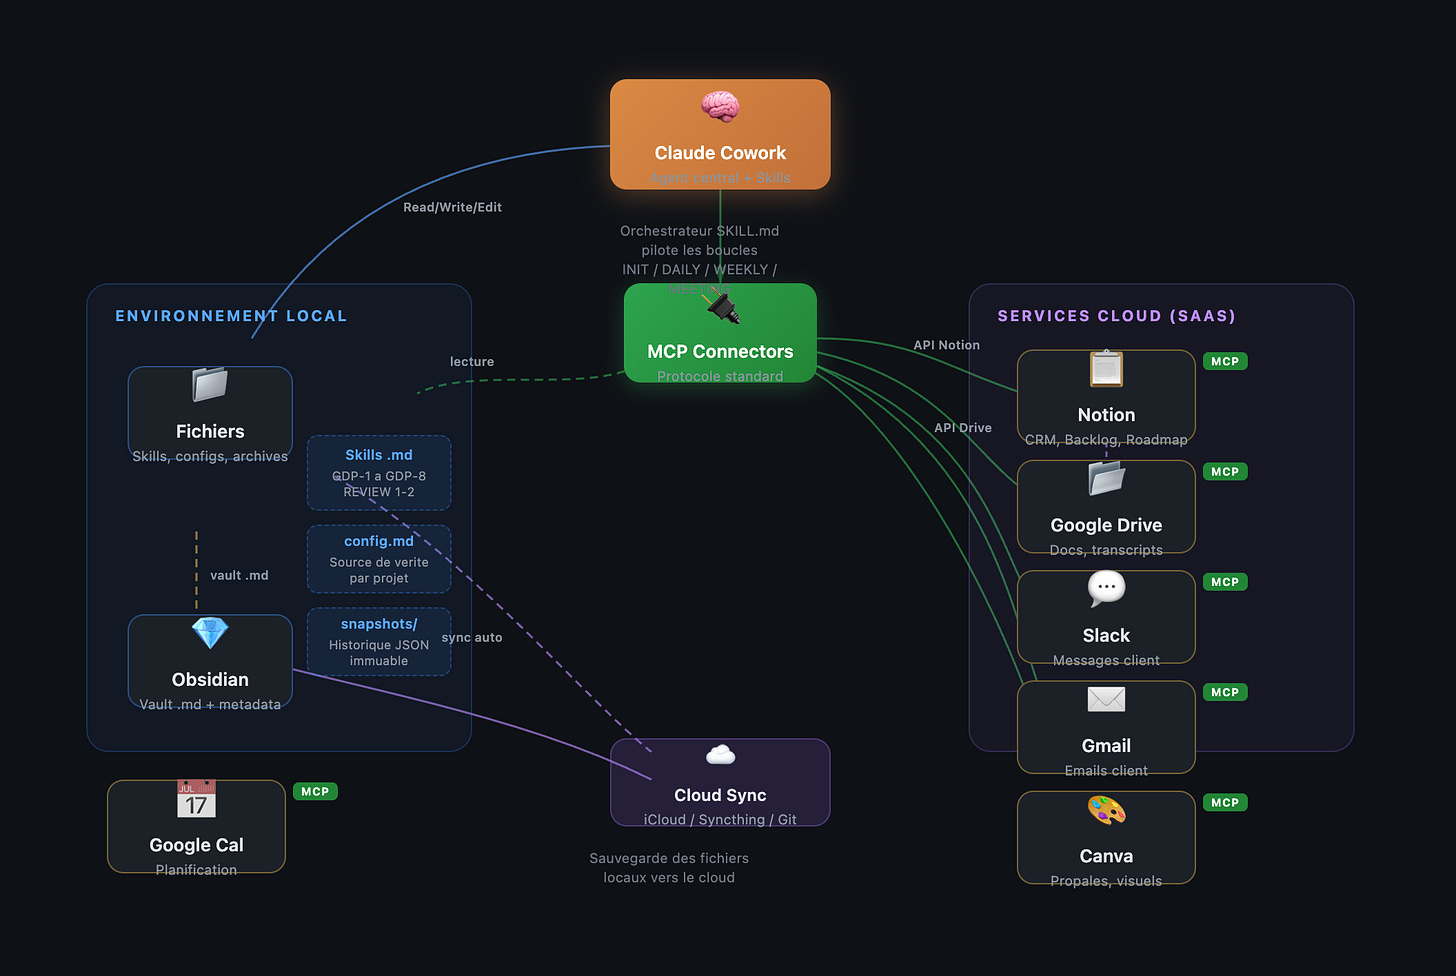Click the MCP badge next to Notion
Viewport: 1456px width, 976px height.
(x=1225, y=361)
